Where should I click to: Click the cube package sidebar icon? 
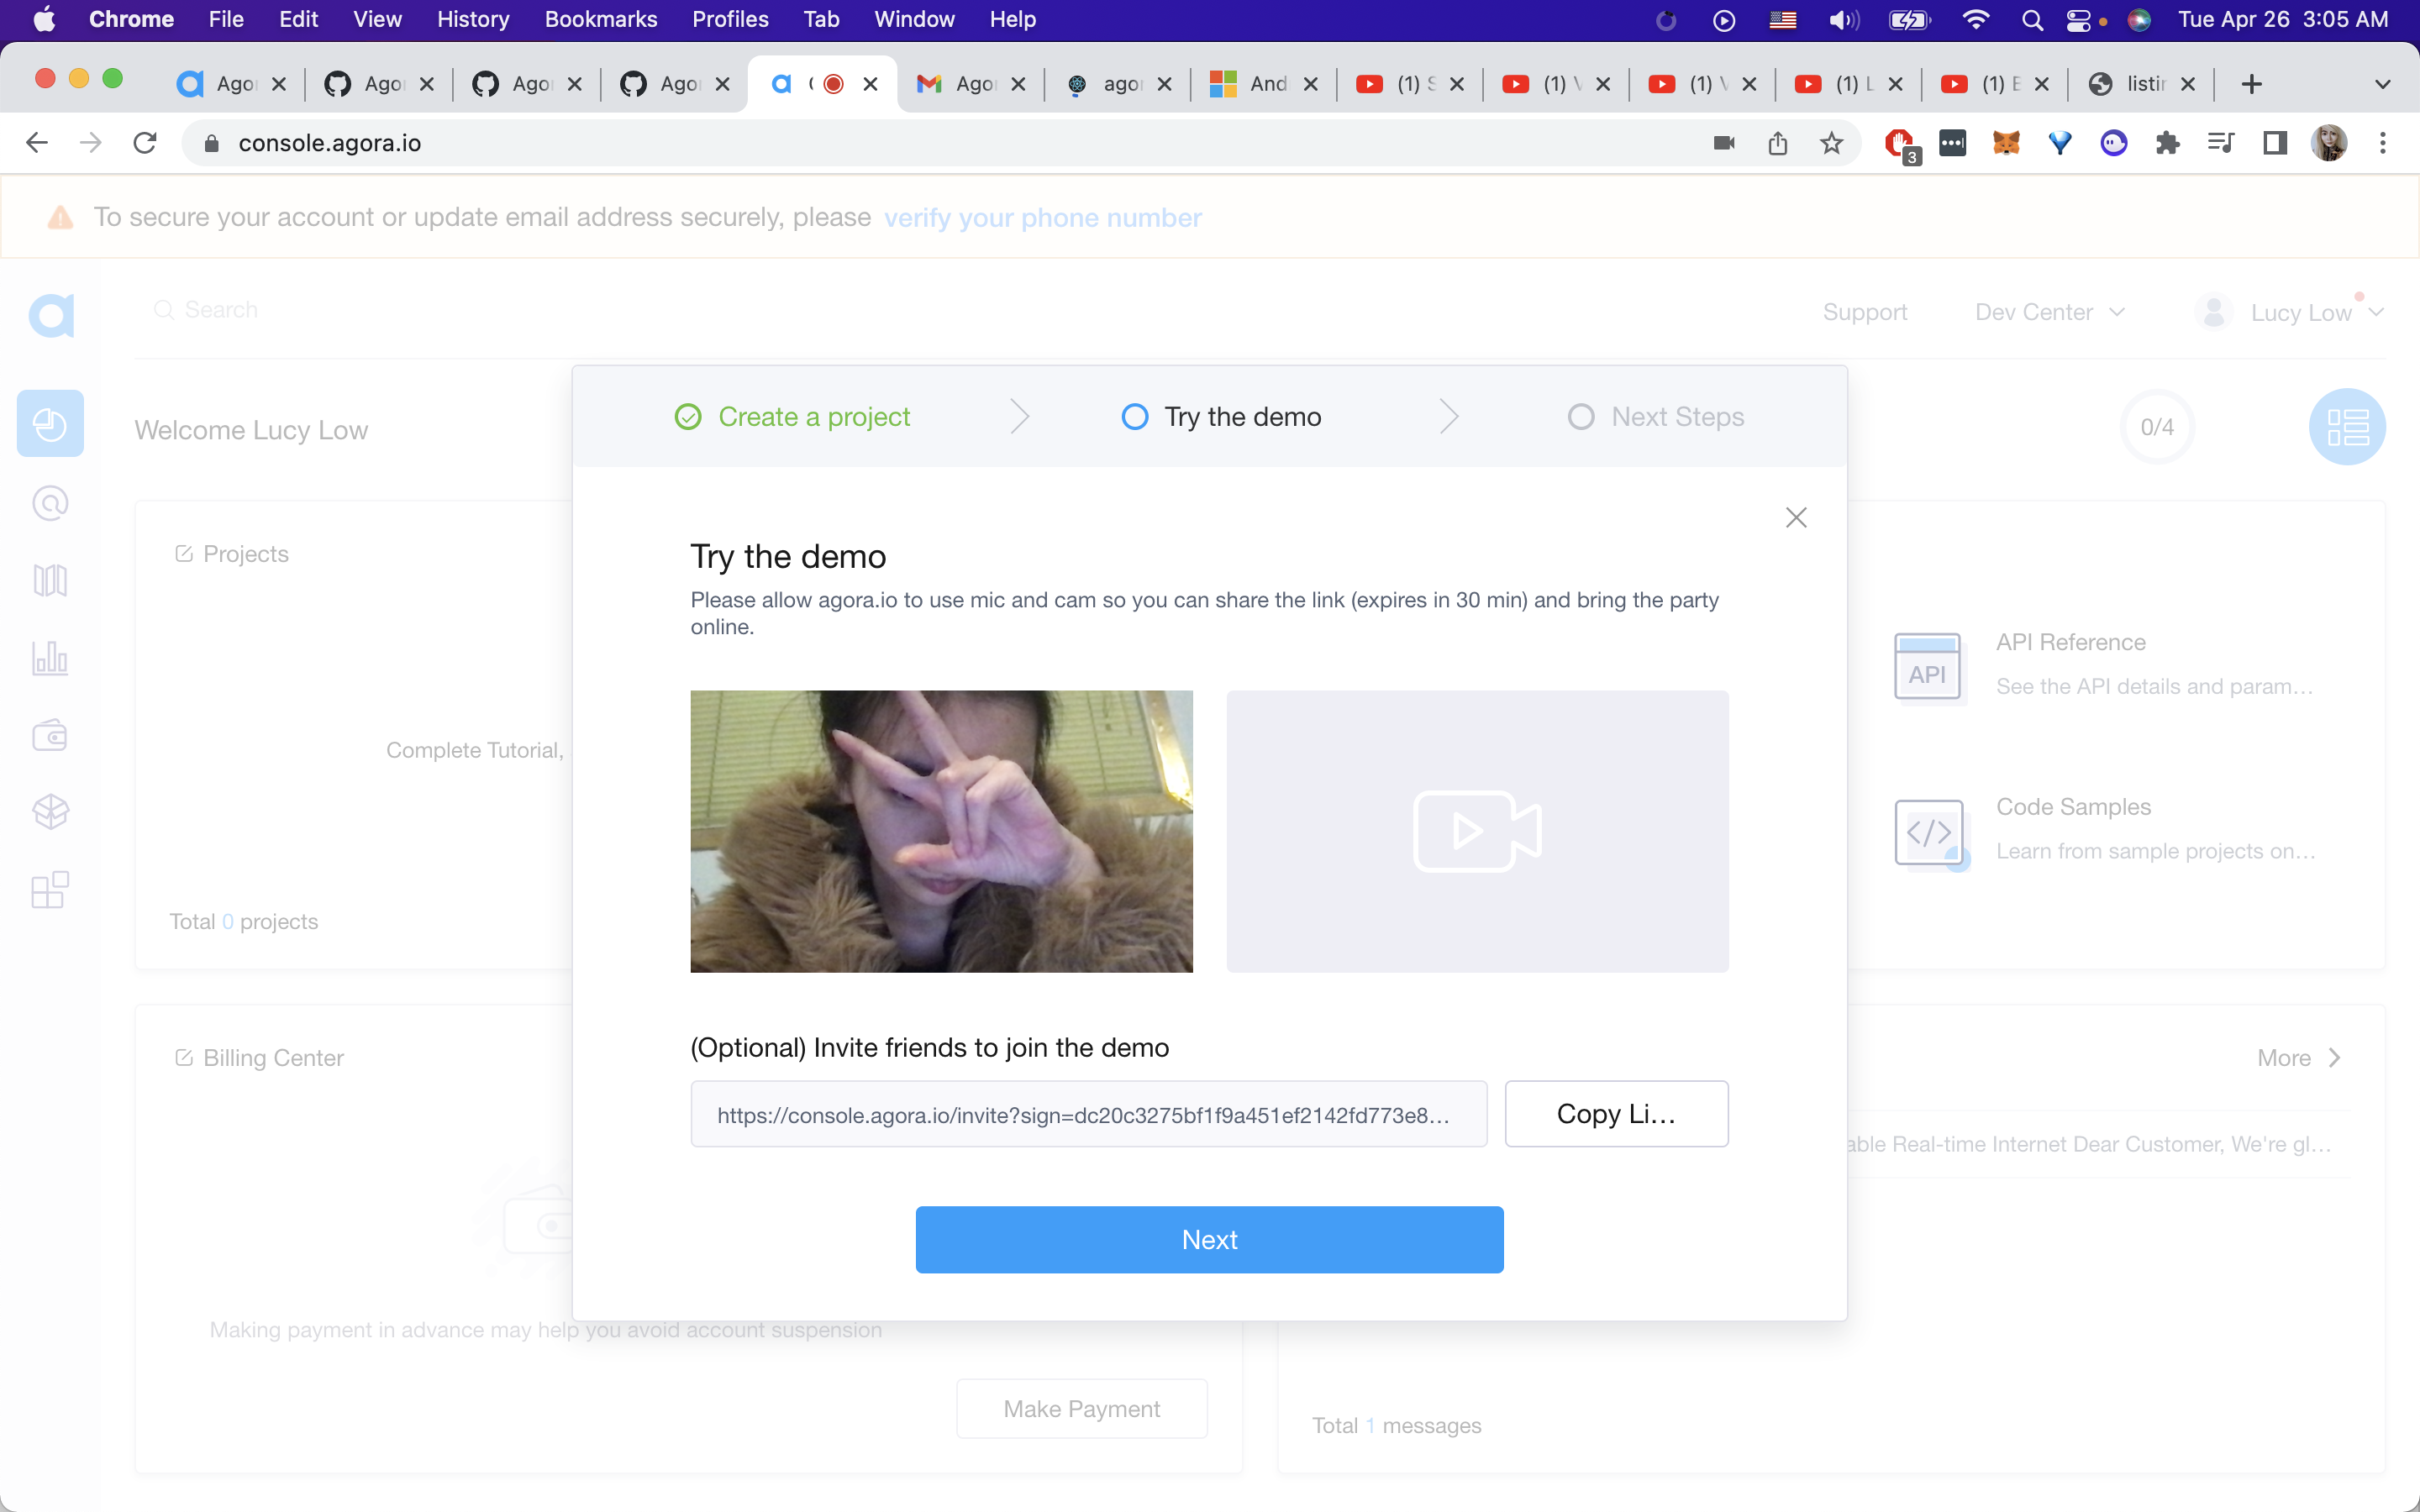[x=50, y=812]
